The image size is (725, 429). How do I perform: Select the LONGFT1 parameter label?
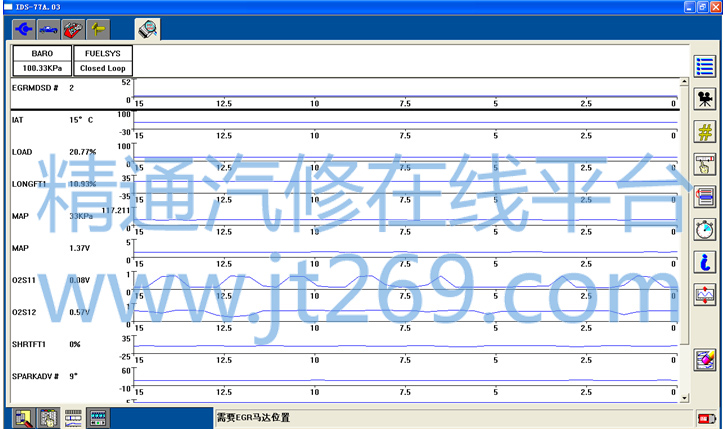tap(29, 184)
